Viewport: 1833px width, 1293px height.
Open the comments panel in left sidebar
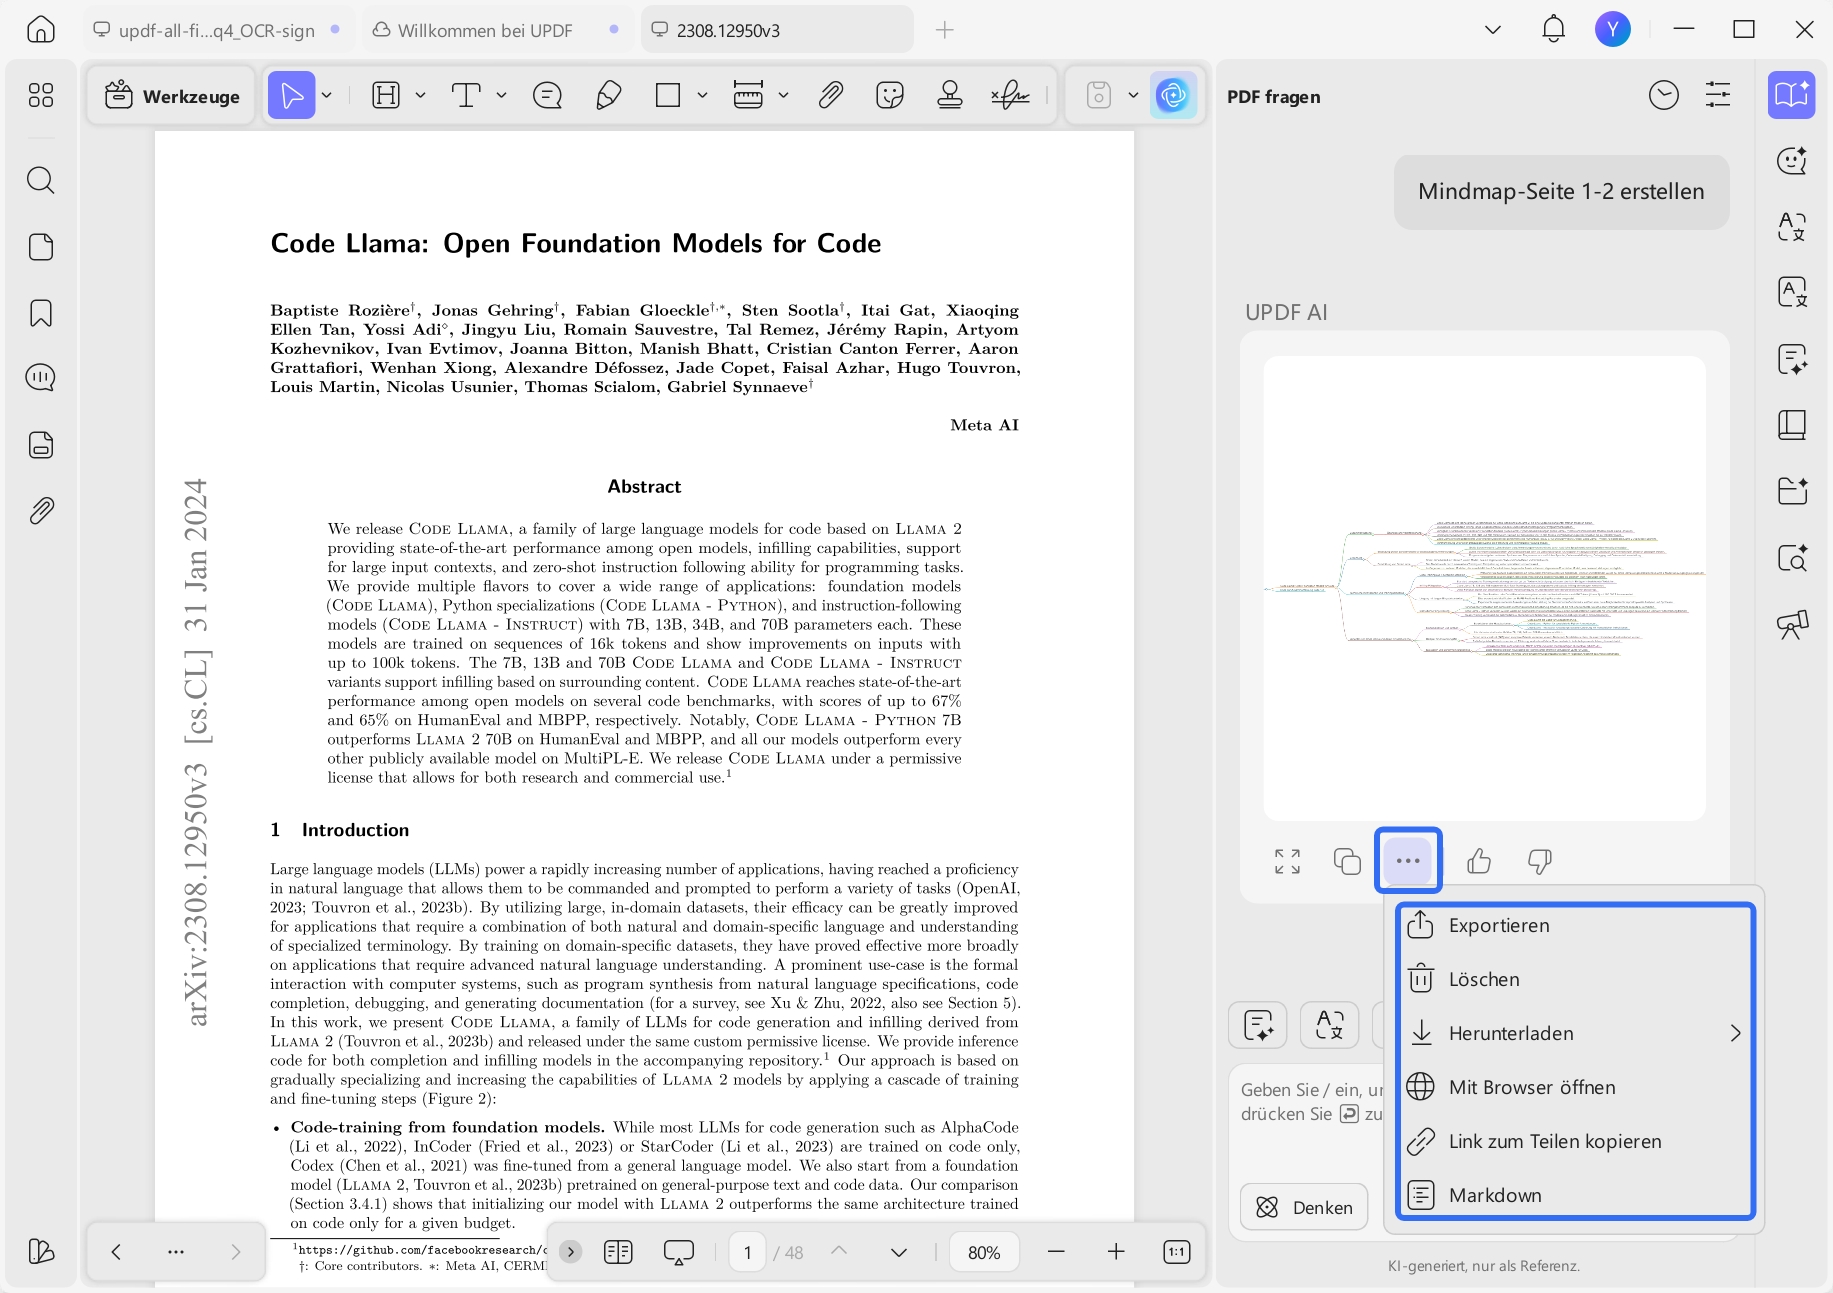tap(41, 378)
